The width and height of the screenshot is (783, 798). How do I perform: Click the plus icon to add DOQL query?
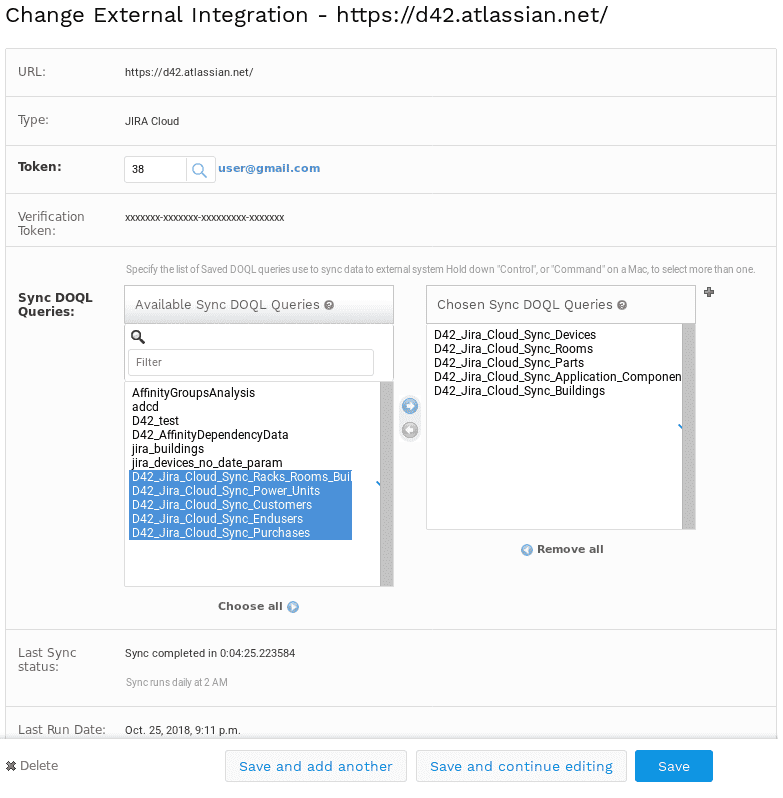click(x=709, y=293)
